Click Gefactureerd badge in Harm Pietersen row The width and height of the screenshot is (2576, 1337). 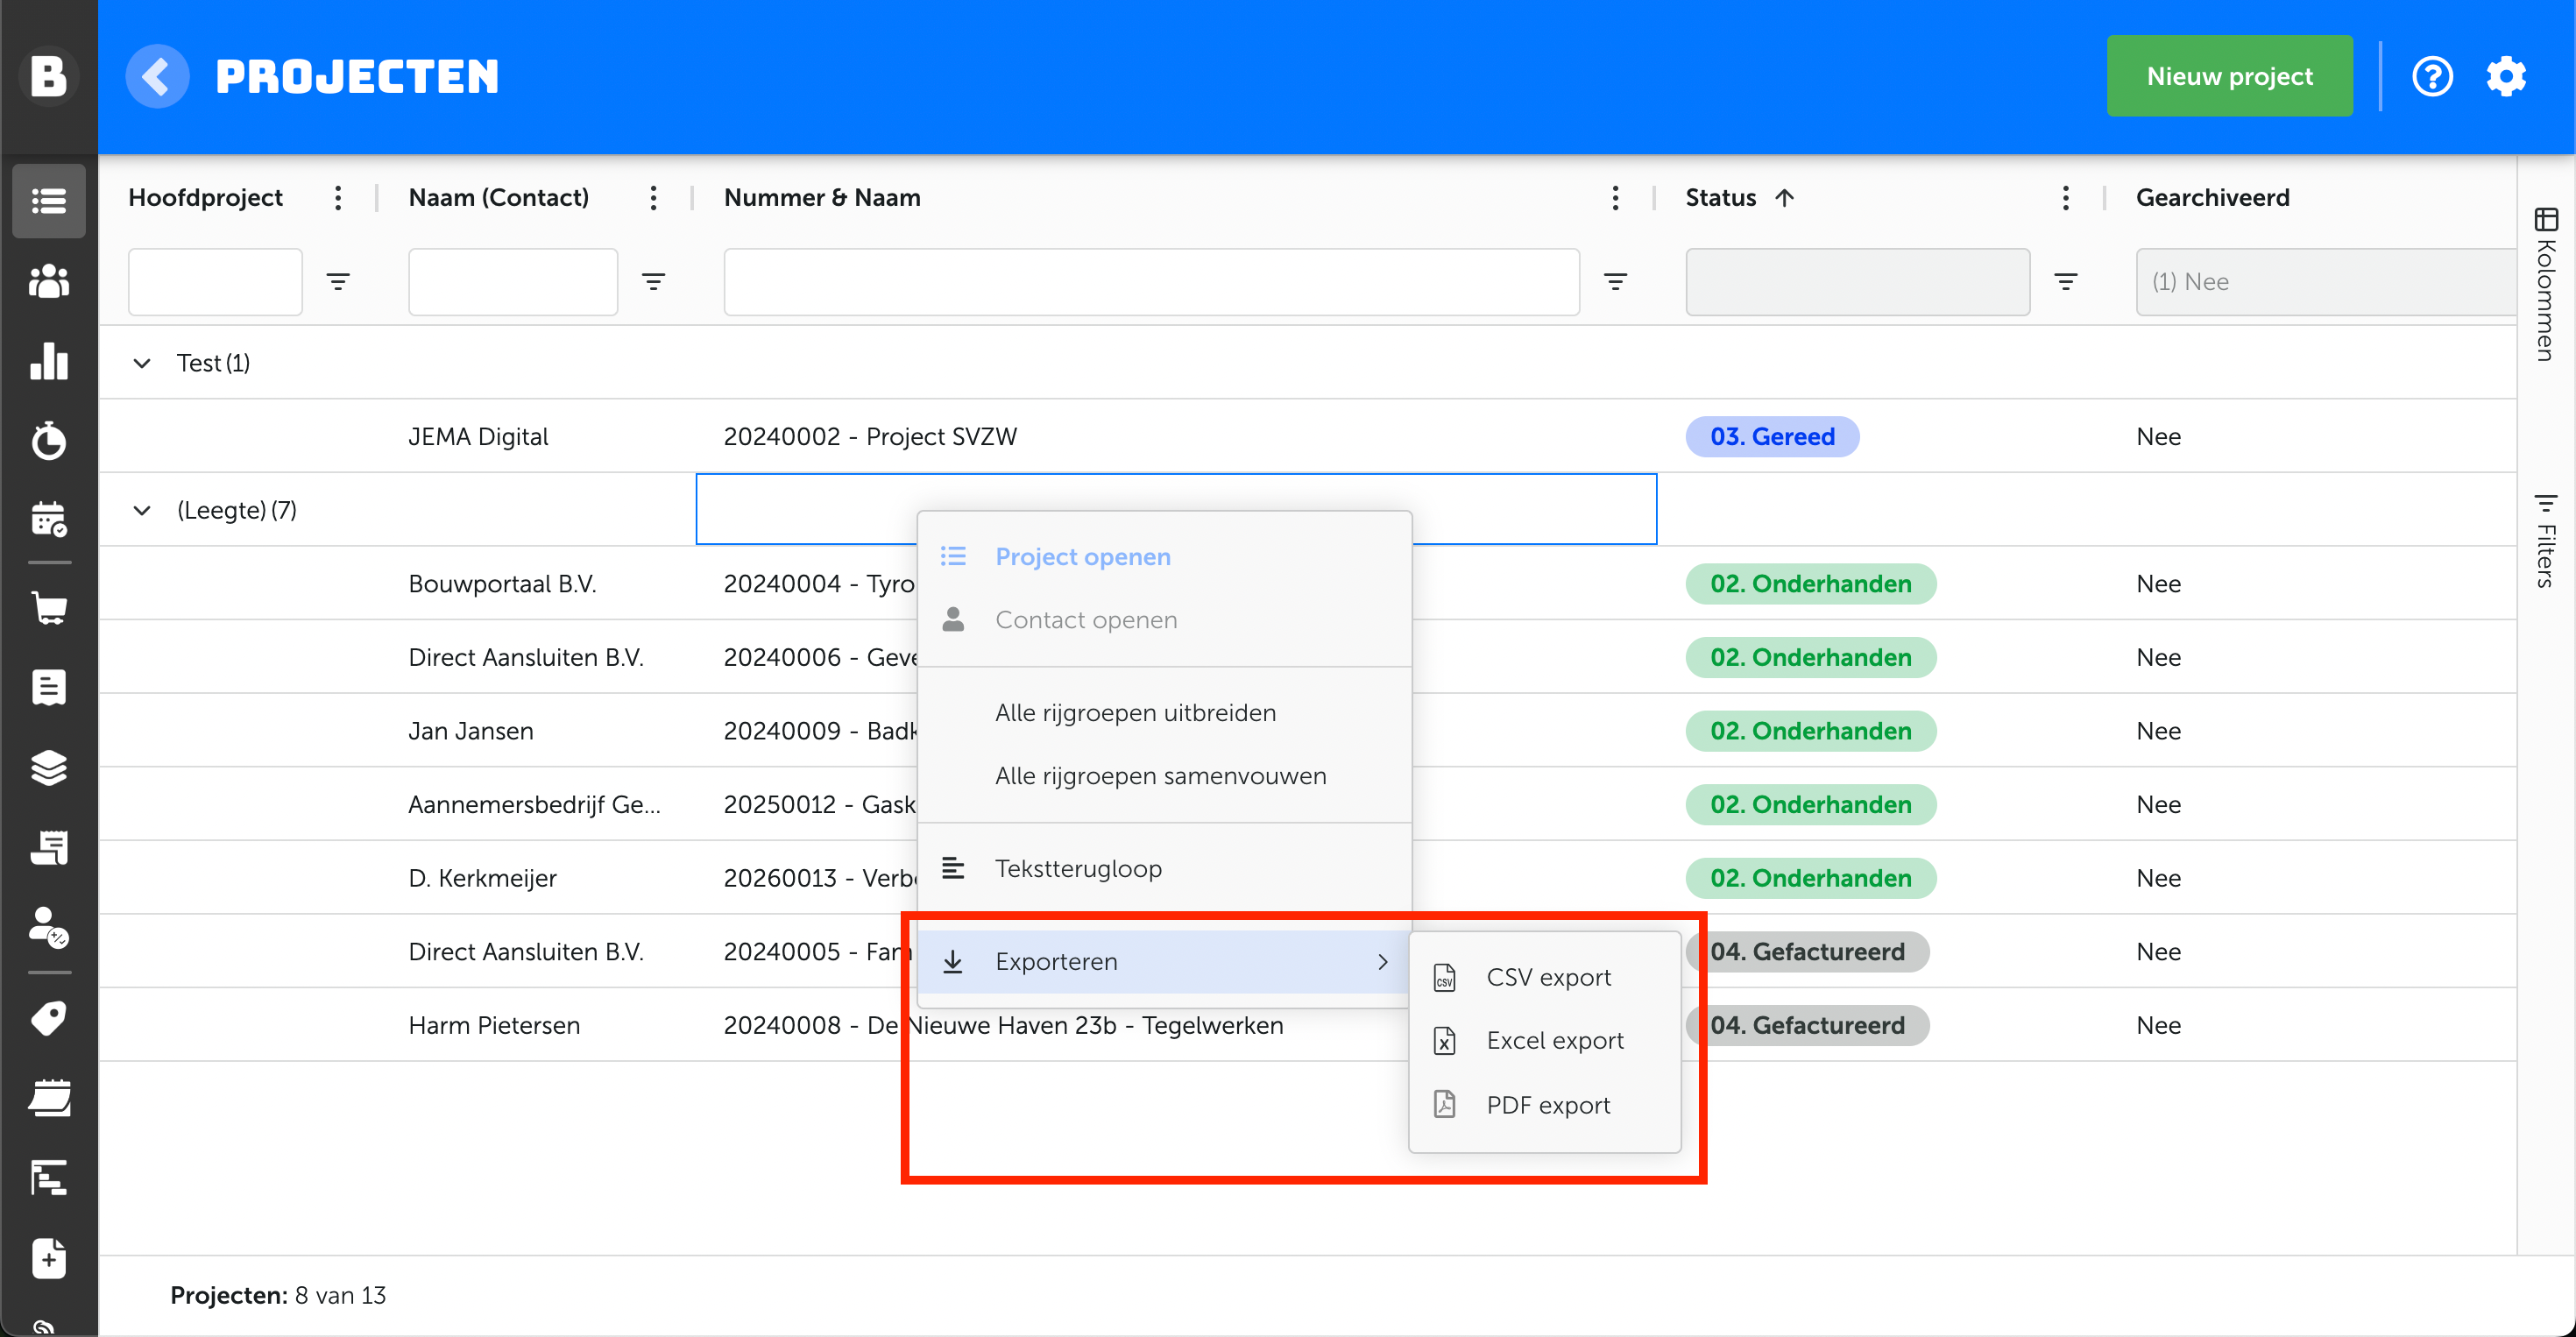tap(1807, 1025)
